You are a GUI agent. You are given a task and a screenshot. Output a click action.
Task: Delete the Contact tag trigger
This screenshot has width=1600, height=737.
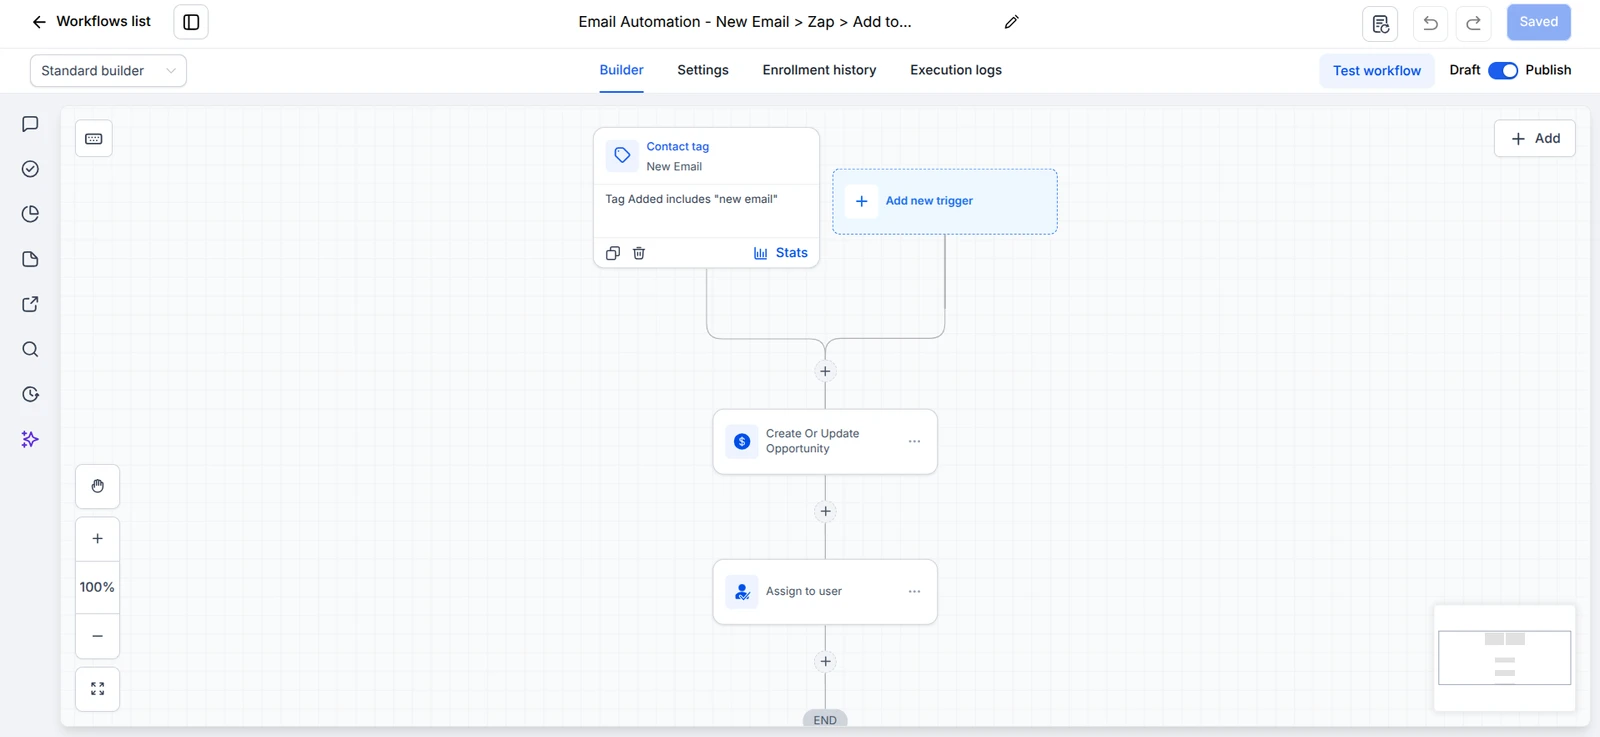[x=639, y=253]
